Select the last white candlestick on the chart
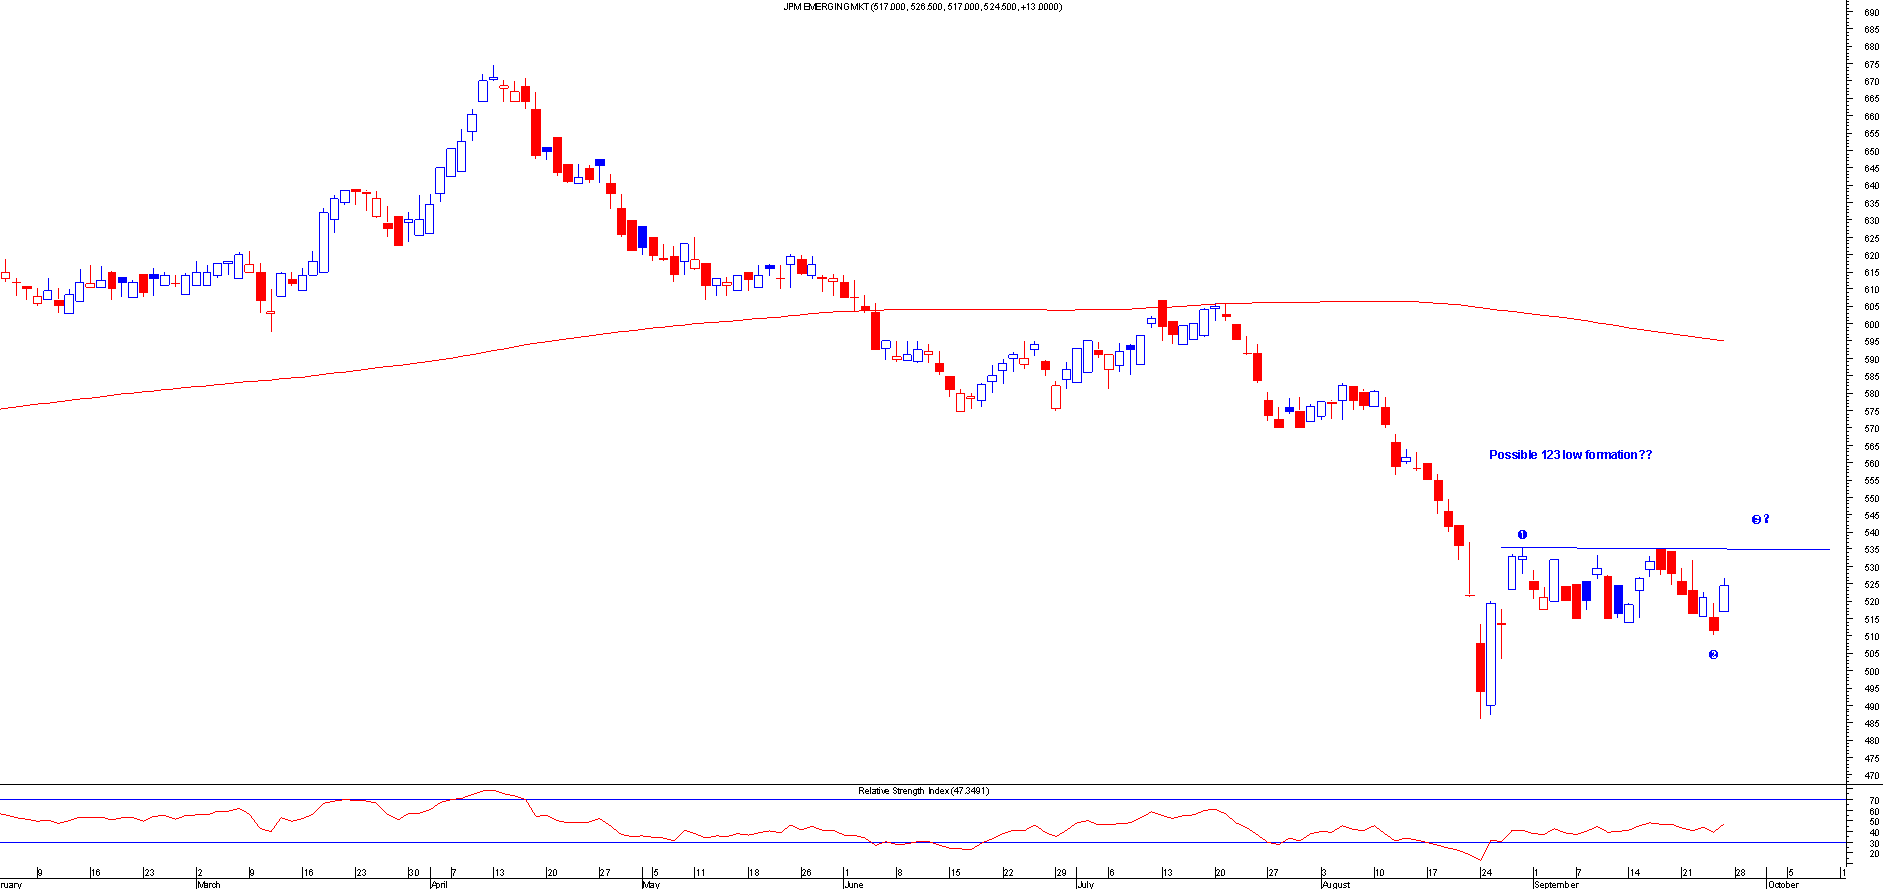This screenshot has width=1883, height=889. click(1724, 597)
